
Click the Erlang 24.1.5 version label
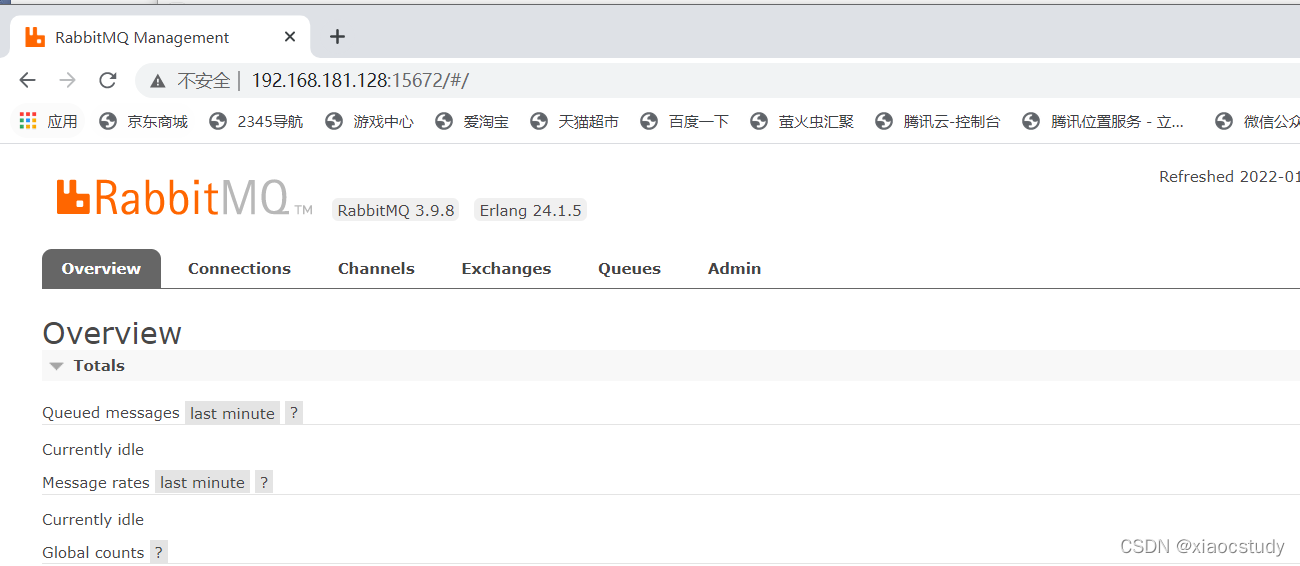click(x=530, y=210)
